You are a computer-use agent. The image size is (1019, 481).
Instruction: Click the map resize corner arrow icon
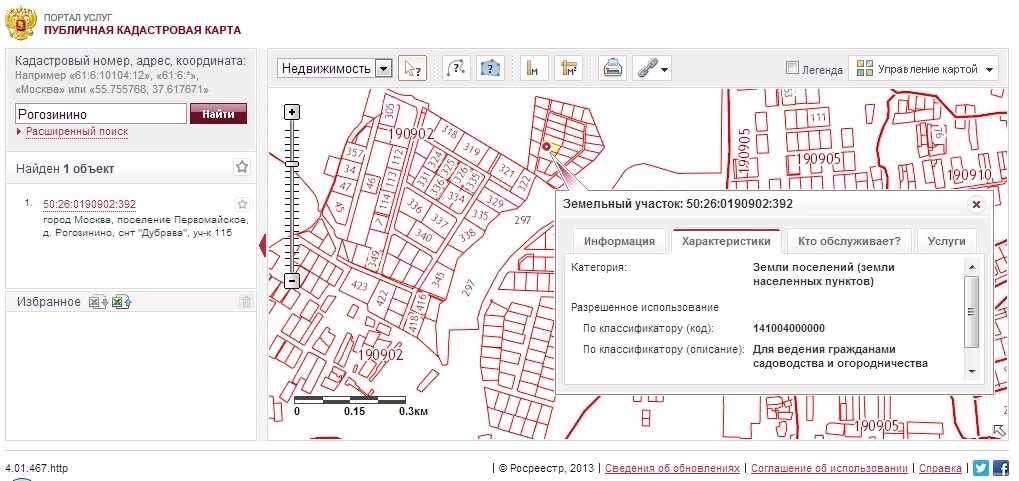click(x=1000, y=430)
